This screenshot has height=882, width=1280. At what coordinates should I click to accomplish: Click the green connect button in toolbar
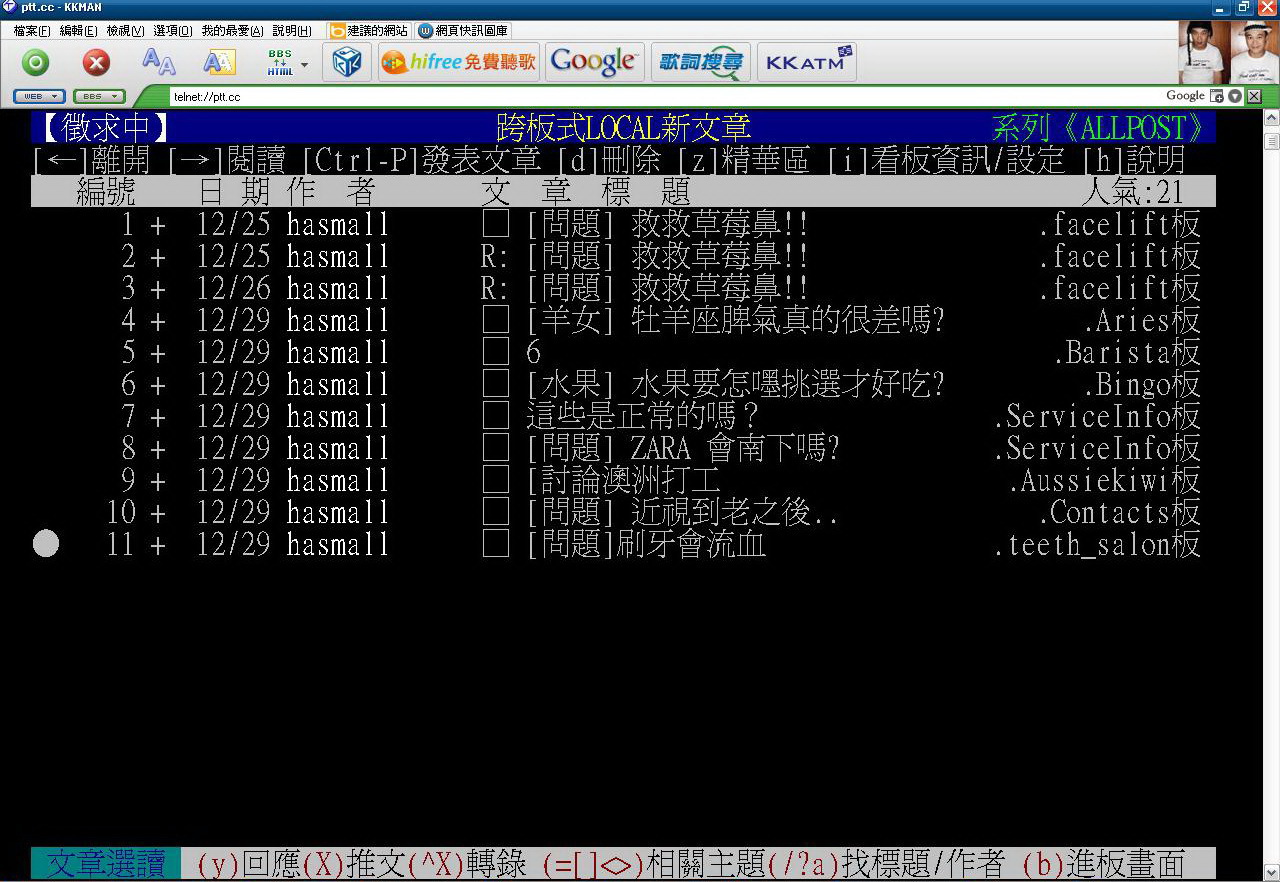[36, 63]
